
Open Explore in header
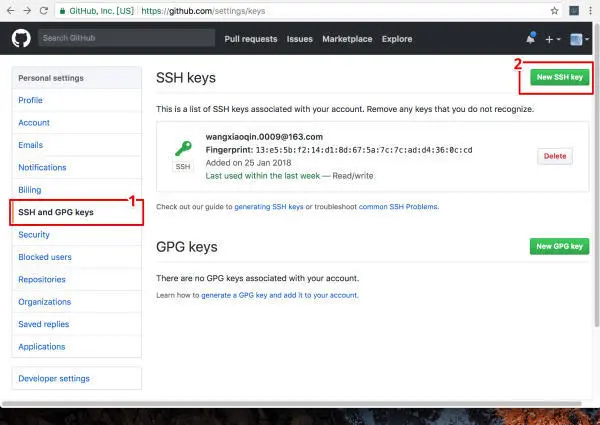tap(397, 39)
